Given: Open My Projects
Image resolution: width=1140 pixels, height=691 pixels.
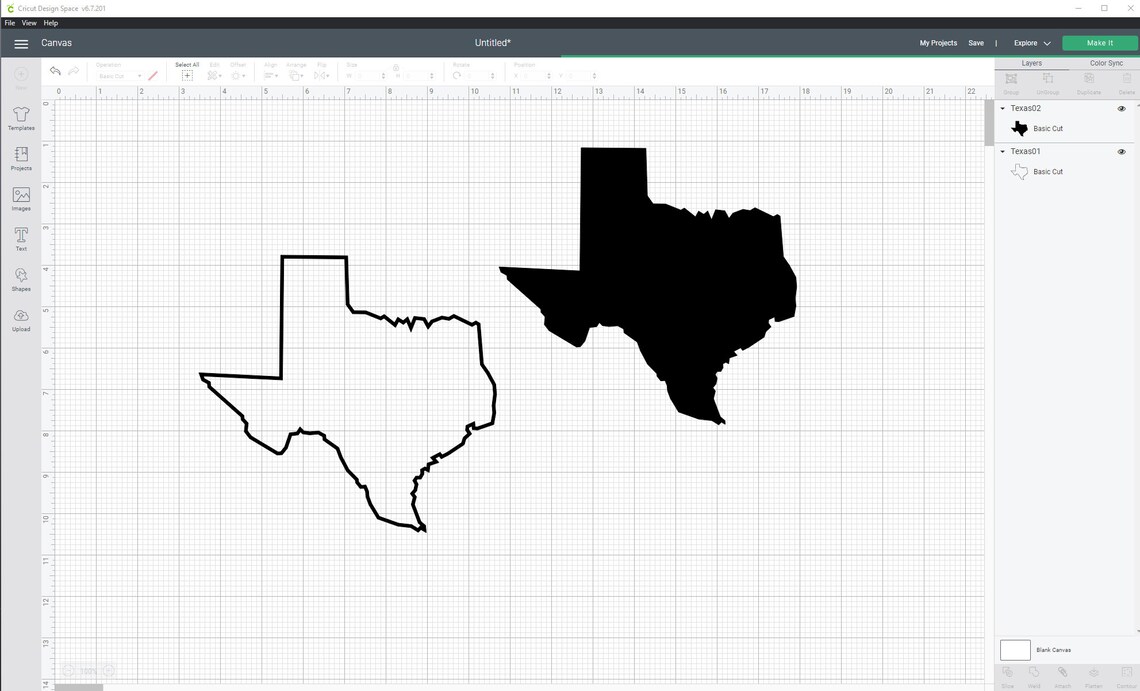Looking at the screenshot, I should pyautogui.click(x=938, y=43).
